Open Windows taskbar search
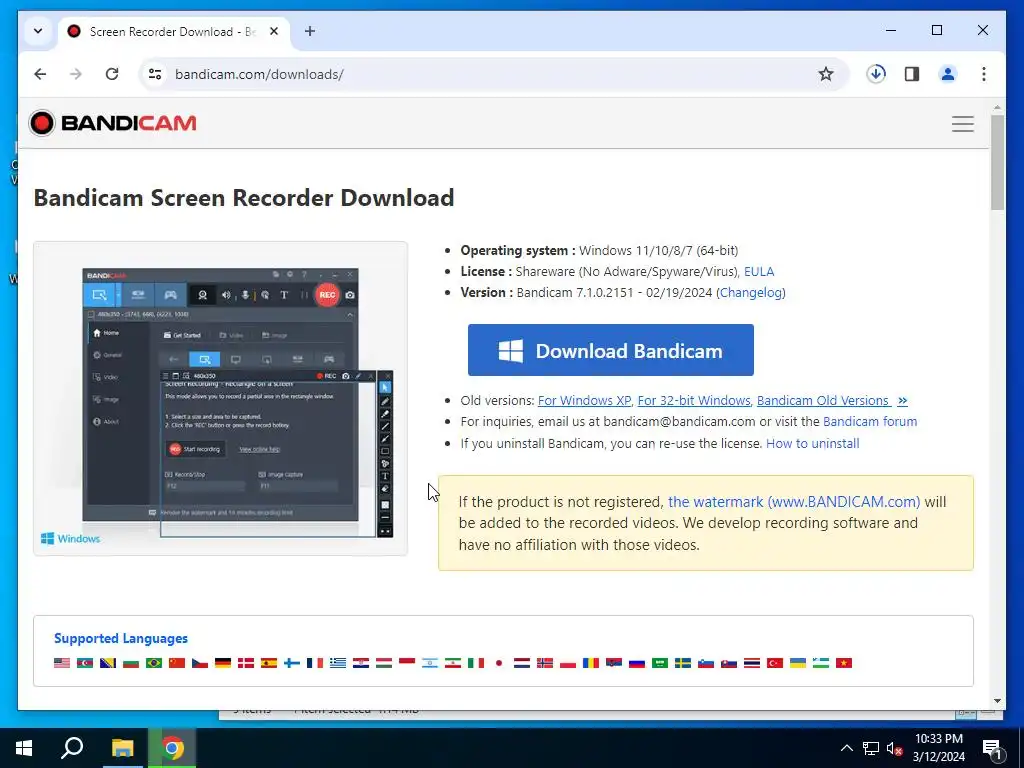 coord(72,748)
